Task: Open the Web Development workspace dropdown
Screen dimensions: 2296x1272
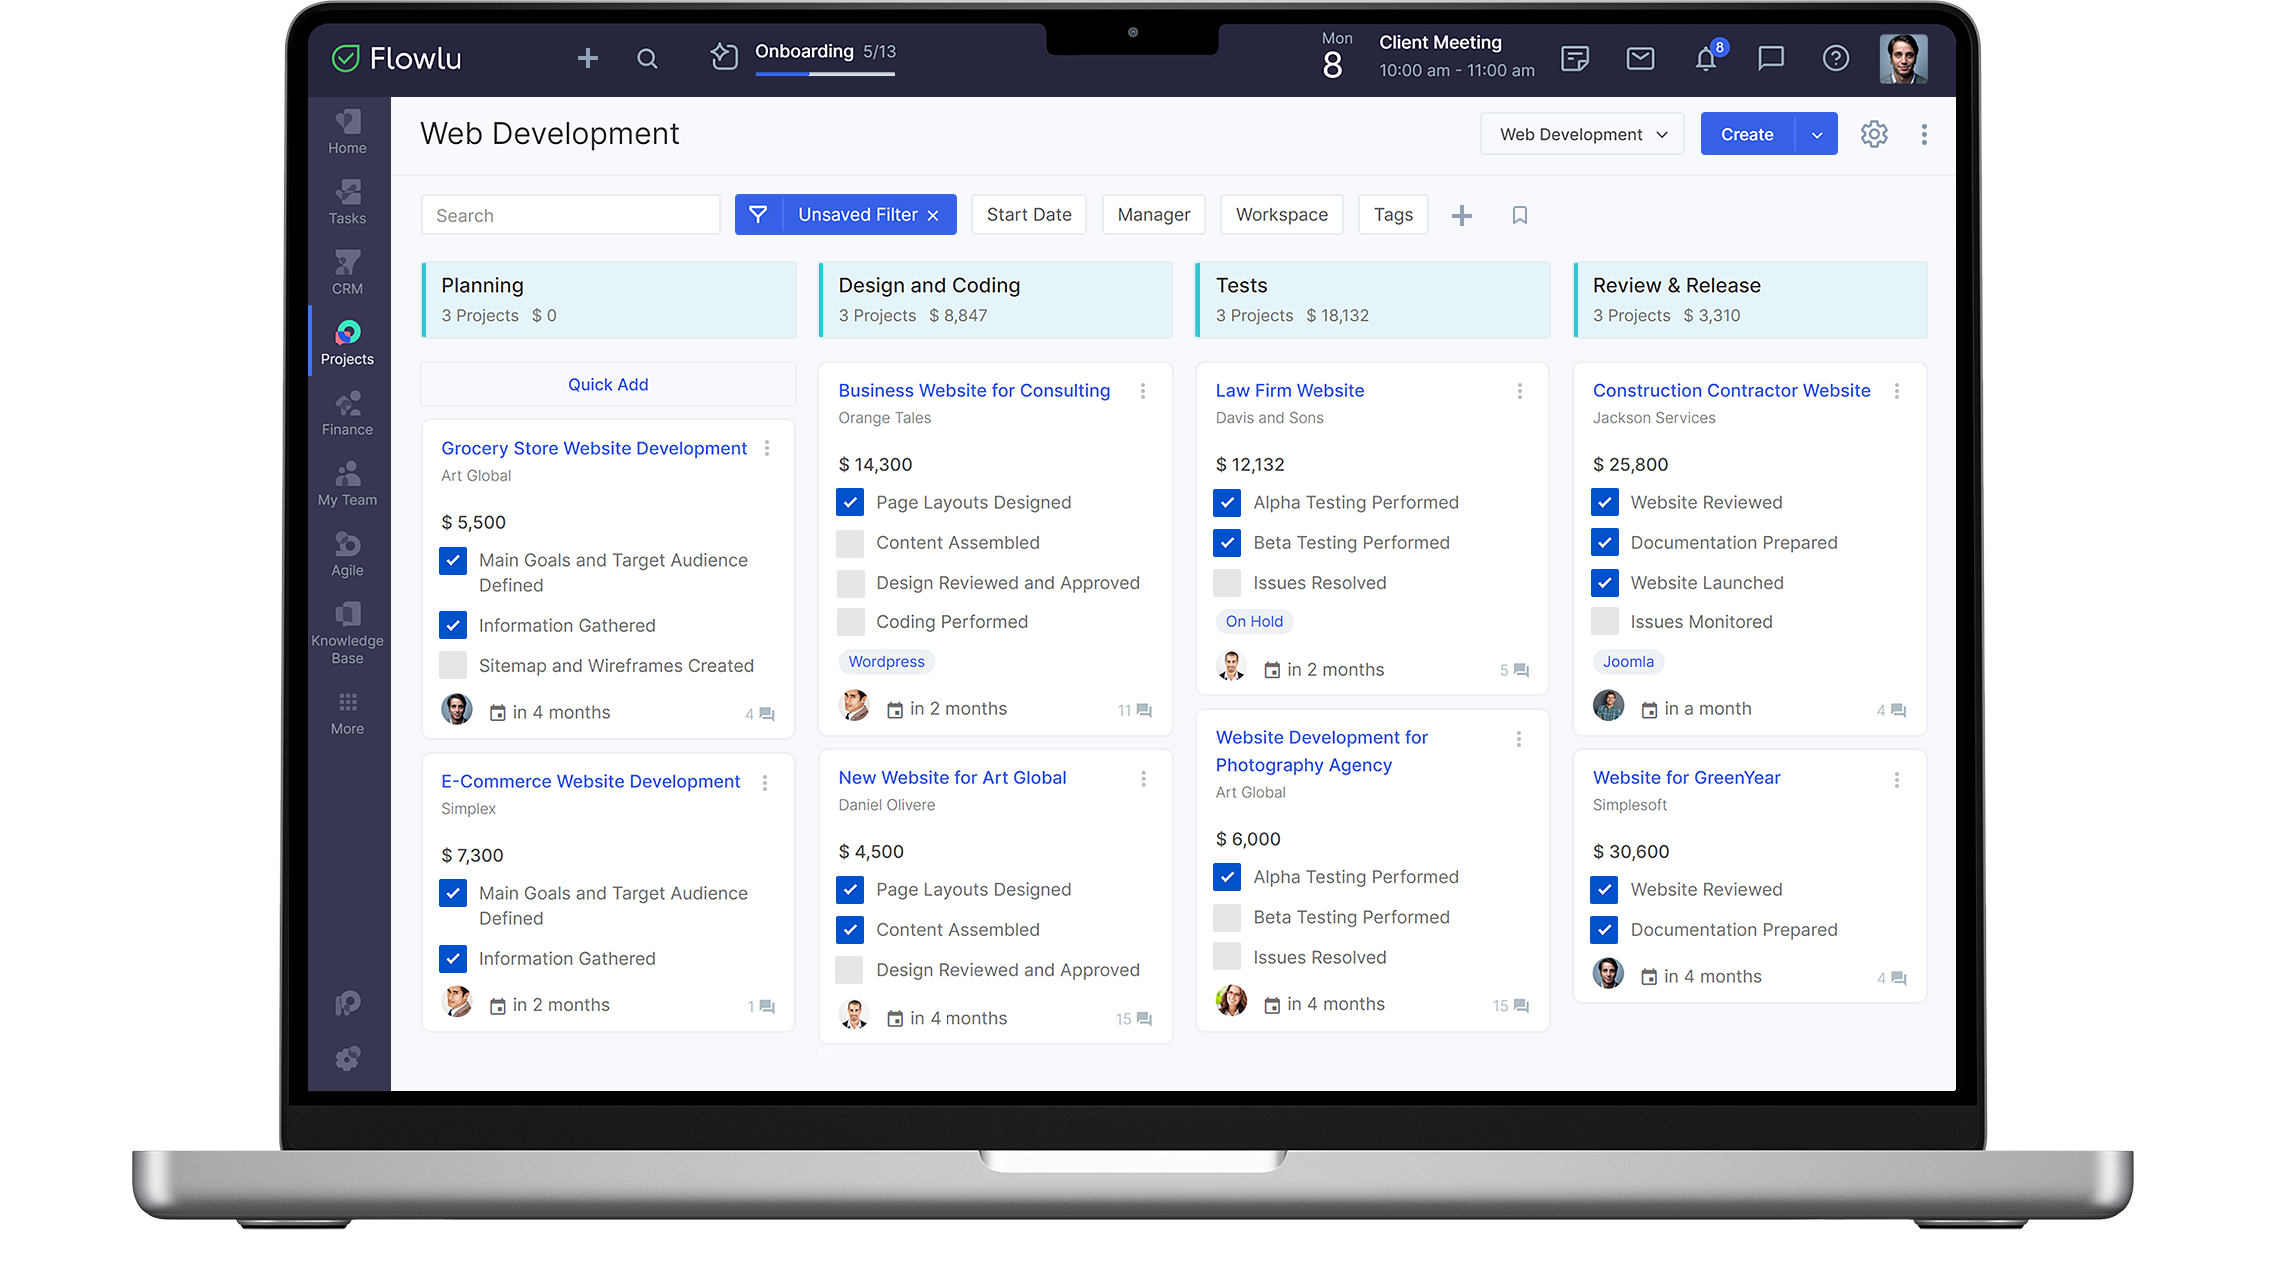Action: tap(1581, 133)
